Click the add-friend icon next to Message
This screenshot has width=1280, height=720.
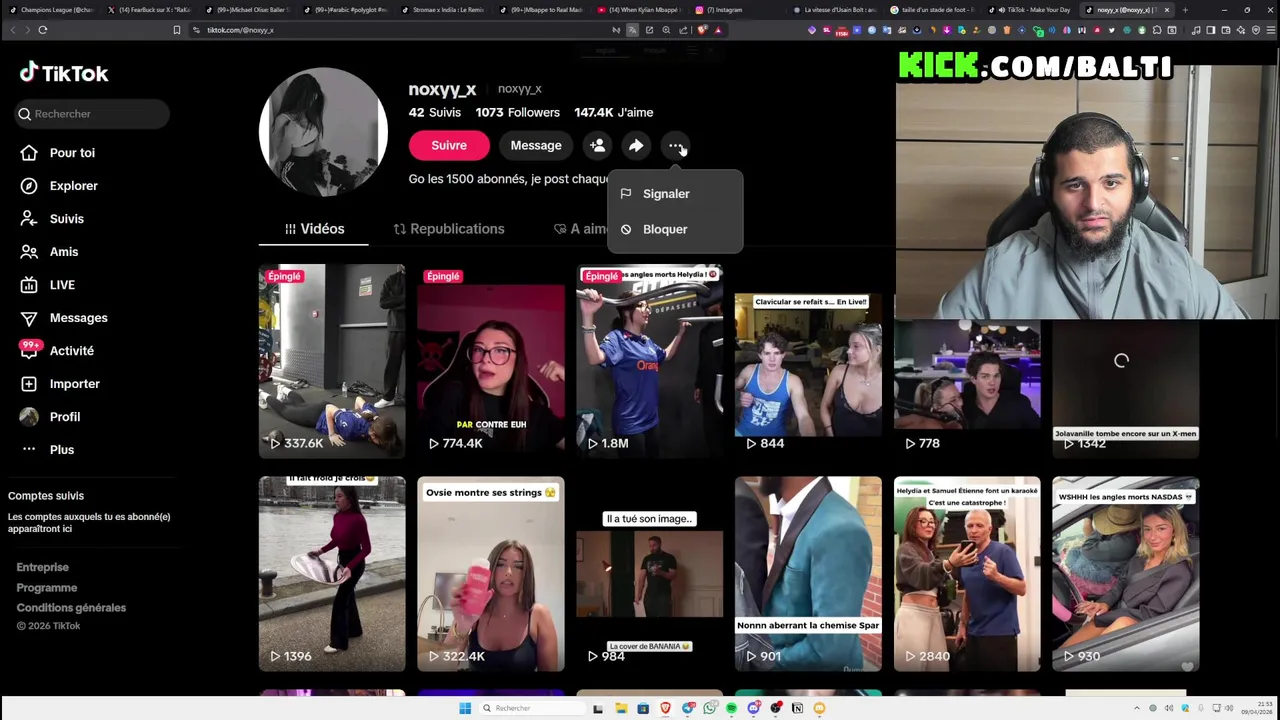point(597,146)
